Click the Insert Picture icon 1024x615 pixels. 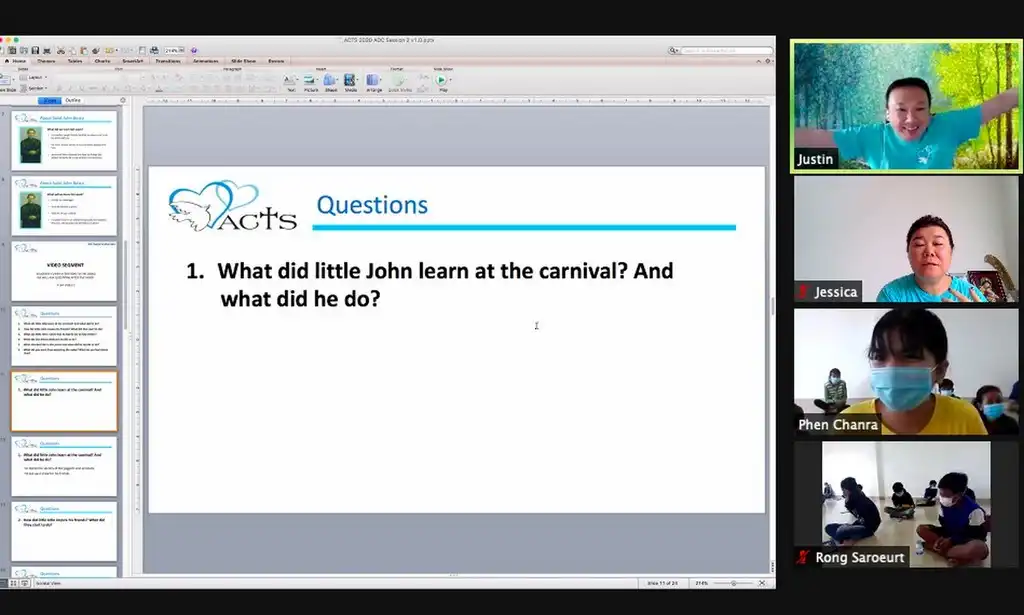pyautogui.click(x=310, y=80)
